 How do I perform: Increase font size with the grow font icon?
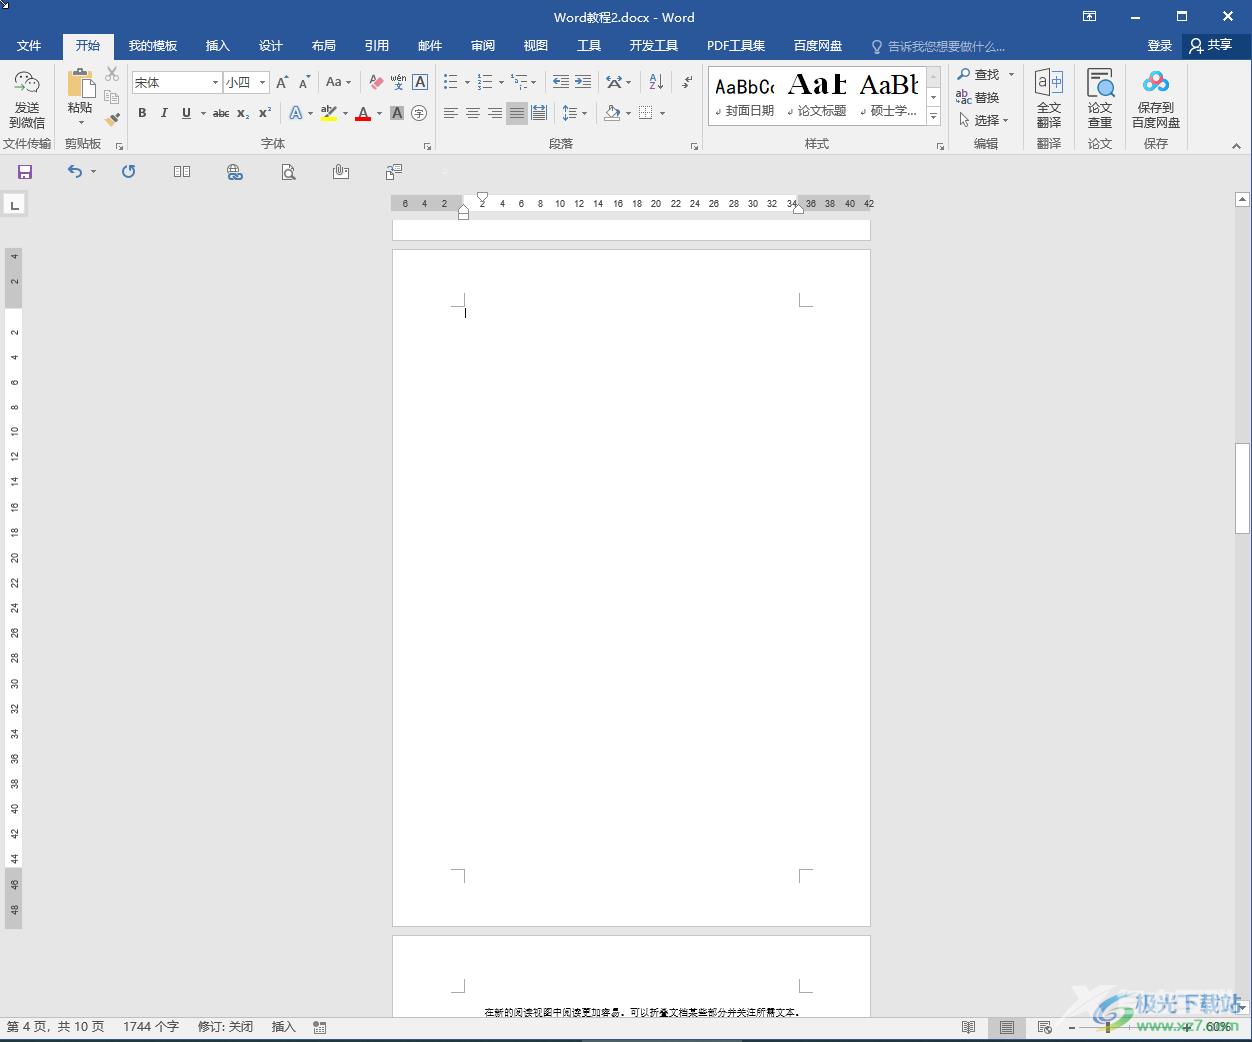click(282, 82)
